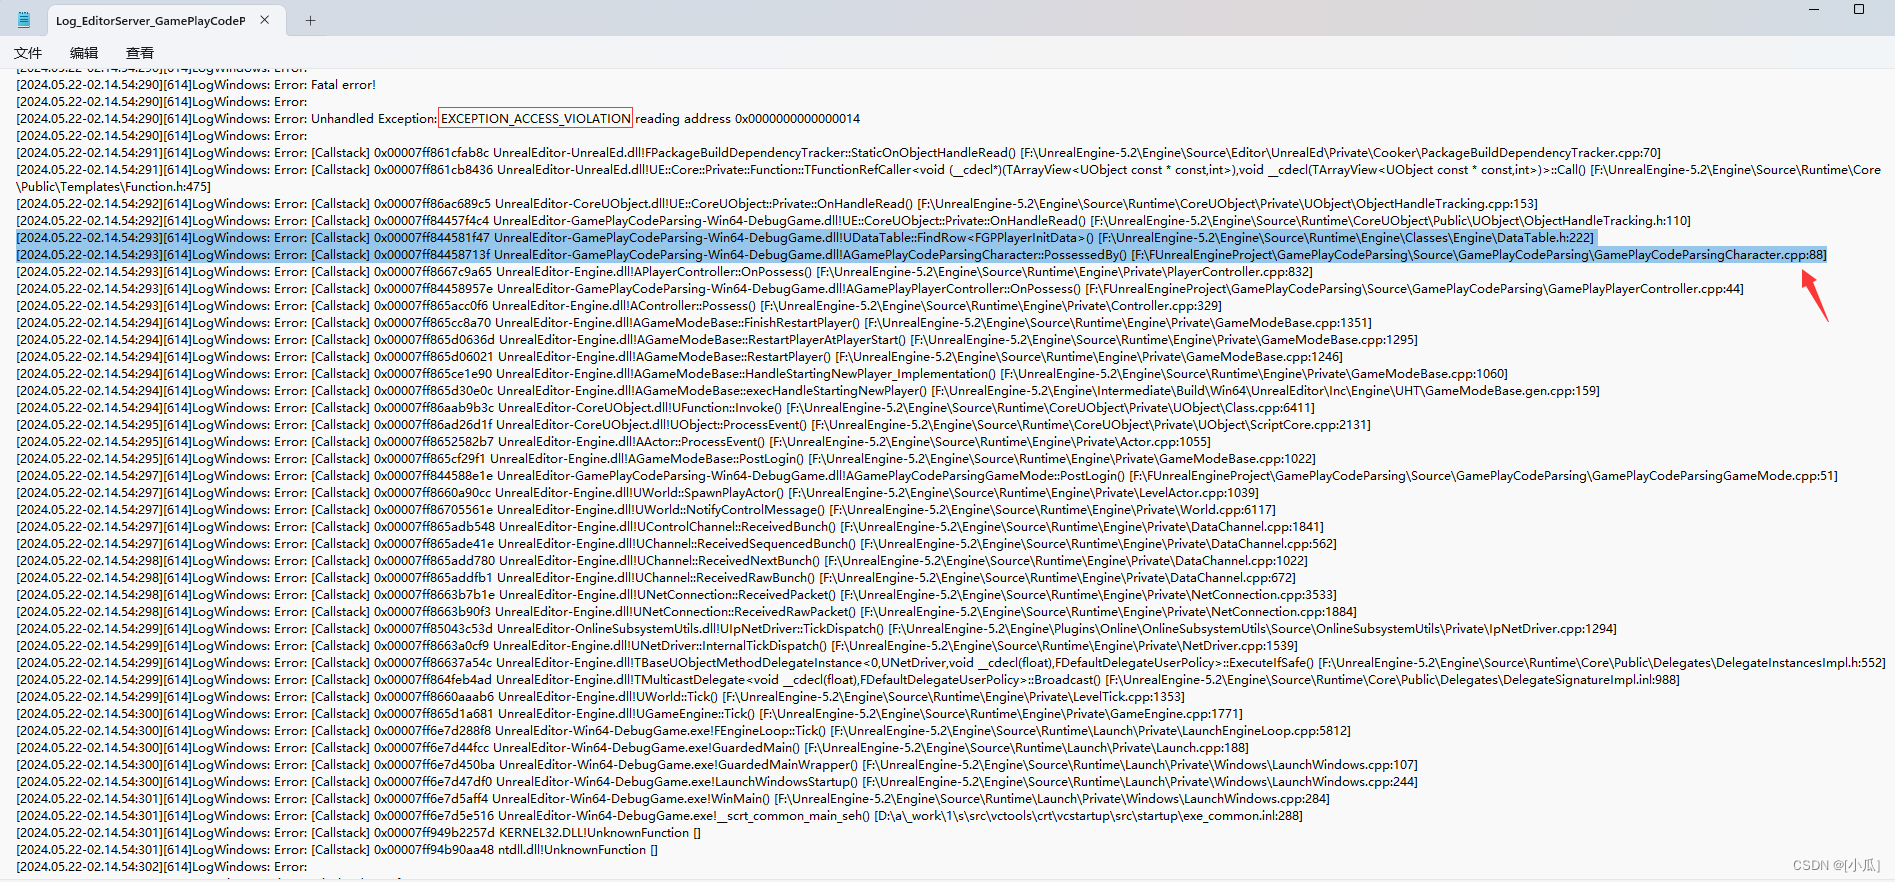Click the APlayerController::OnPossess() line
This screenshot has width=1895, height=882.
[664, 272]
